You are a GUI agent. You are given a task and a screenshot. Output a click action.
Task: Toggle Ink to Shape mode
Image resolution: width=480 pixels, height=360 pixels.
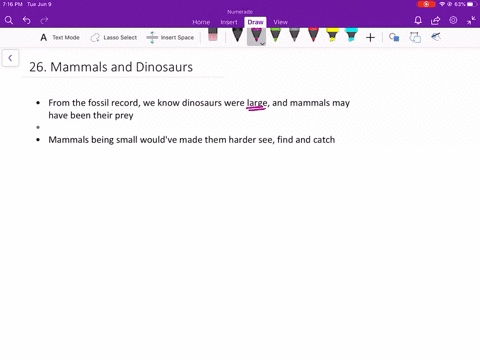click(x=394, y=37)
